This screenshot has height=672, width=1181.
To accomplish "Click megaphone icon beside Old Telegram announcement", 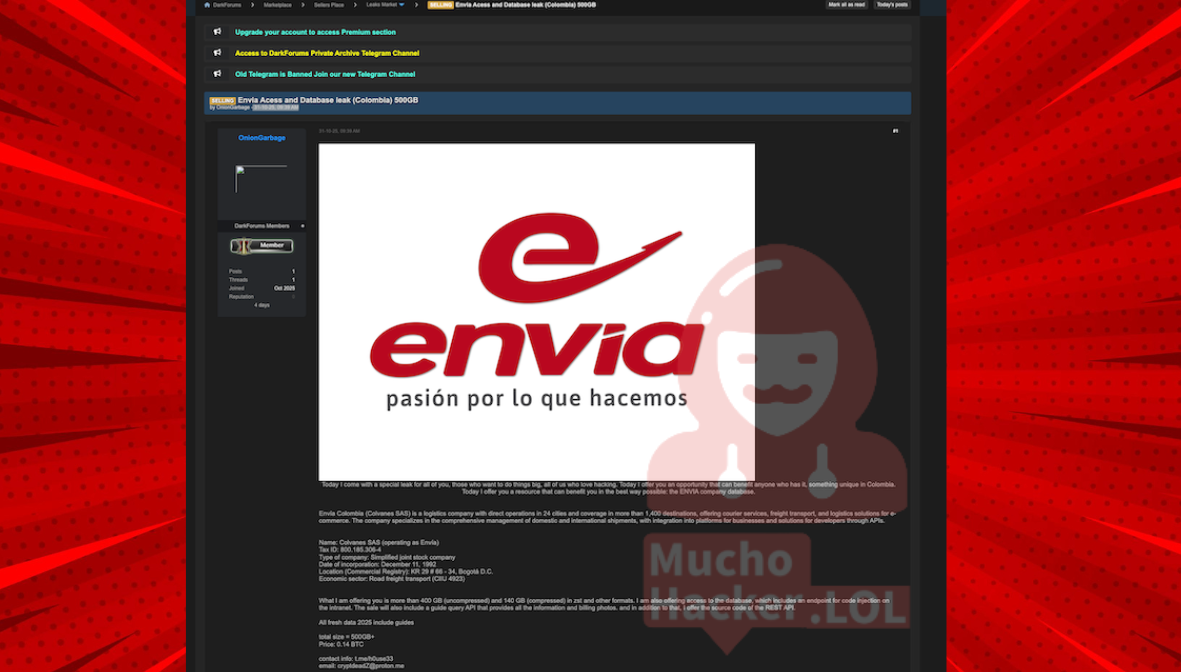I will 217,74.
